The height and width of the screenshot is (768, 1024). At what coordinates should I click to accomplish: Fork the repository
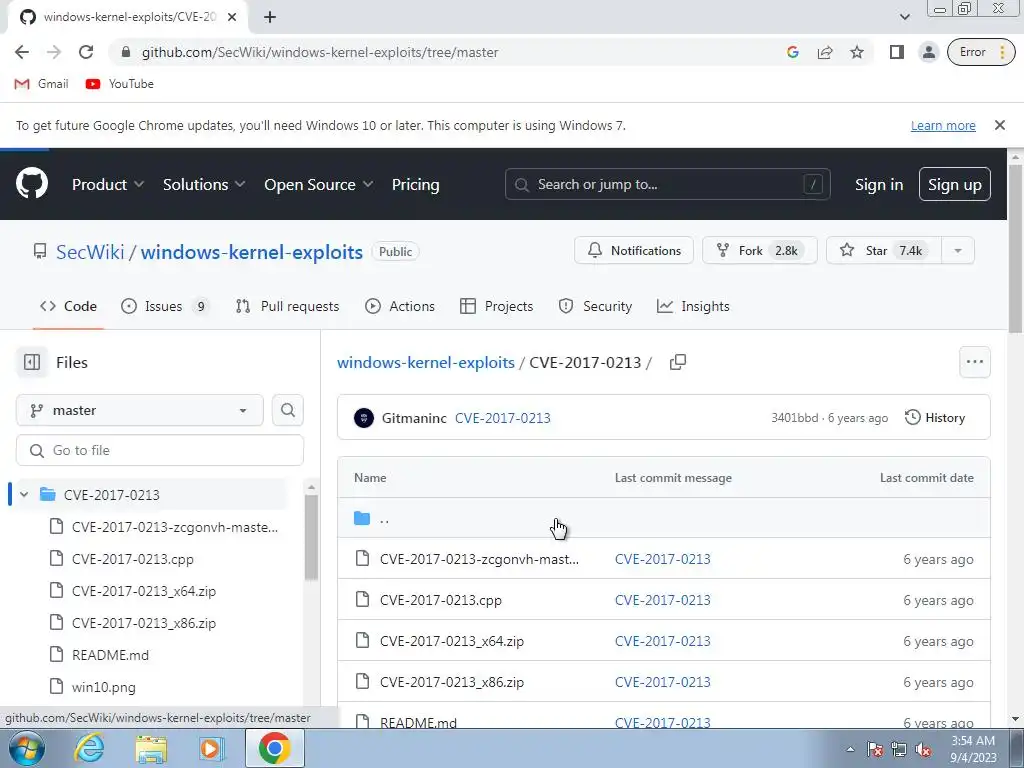coord(760,250)
